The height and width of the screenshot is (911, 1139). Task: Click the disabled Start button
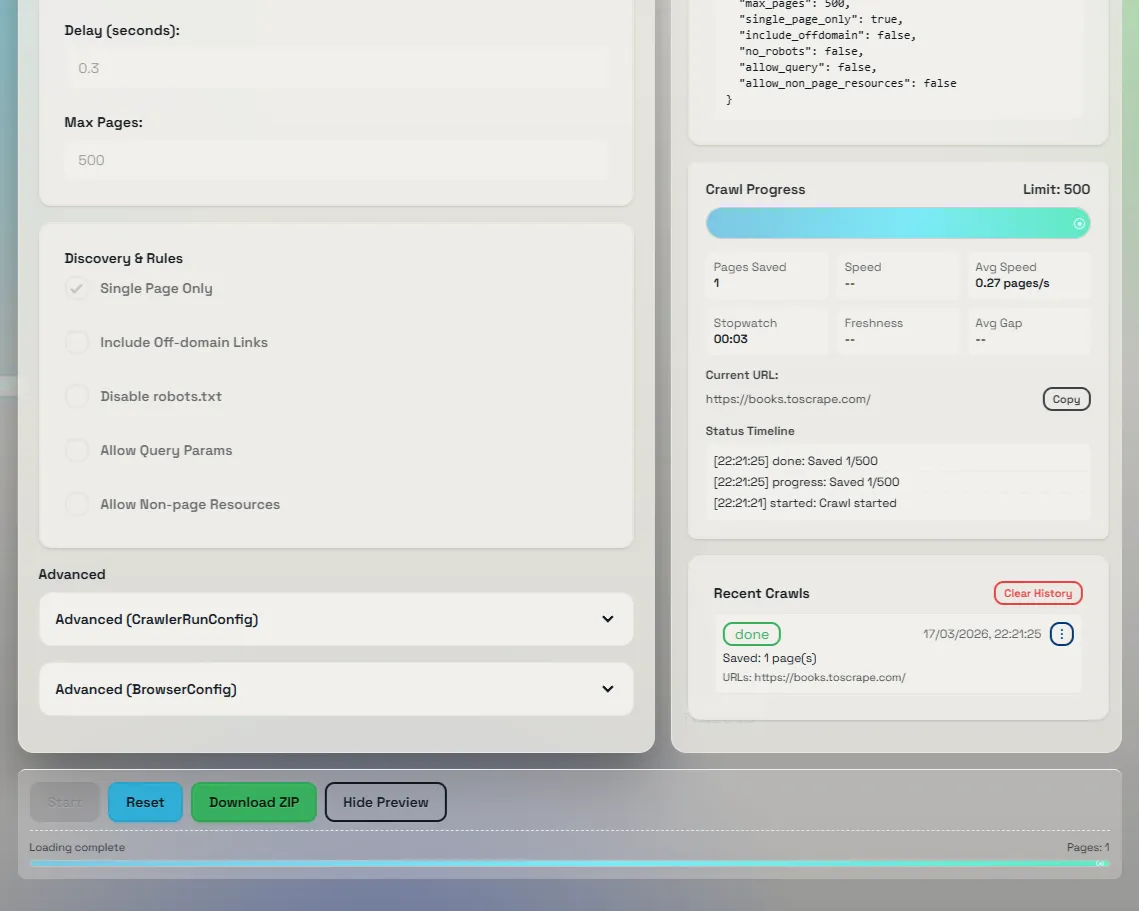(65, 802)
